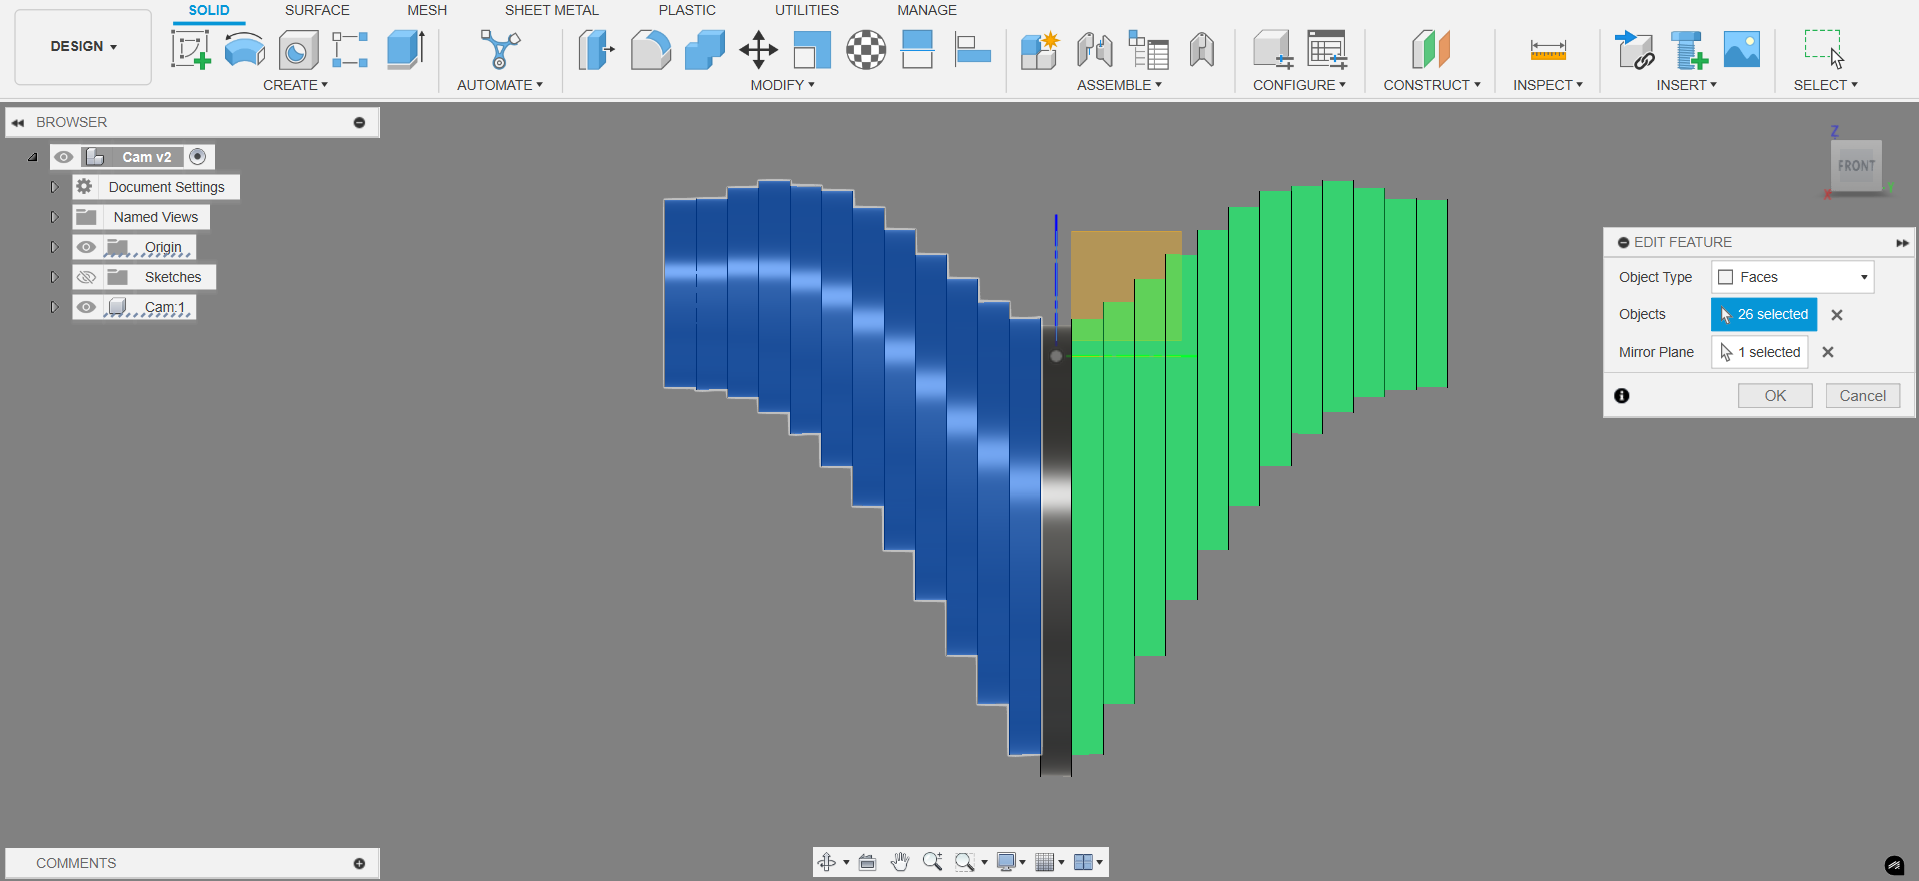Click New Component icon
1919x881 pixels.
(1040, 49)
